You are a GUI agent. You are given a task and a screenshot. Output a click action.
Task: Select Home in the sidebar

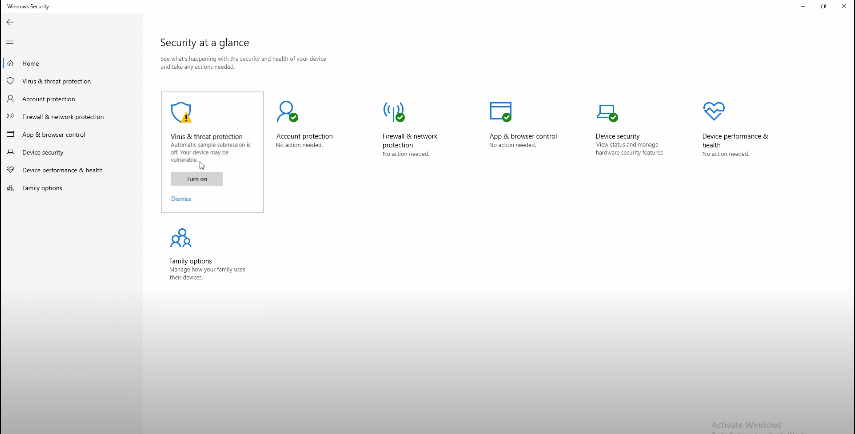(x=31, y=63)
